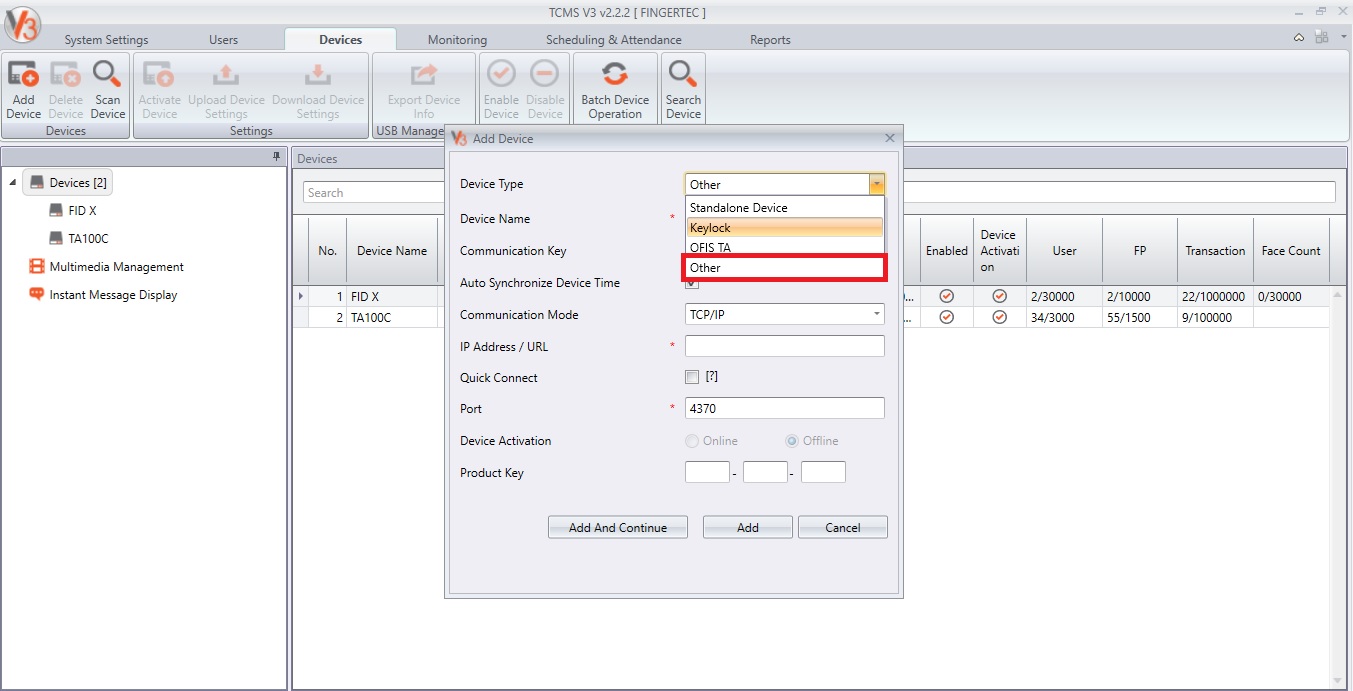Click TA100C cell in device table

392,317
